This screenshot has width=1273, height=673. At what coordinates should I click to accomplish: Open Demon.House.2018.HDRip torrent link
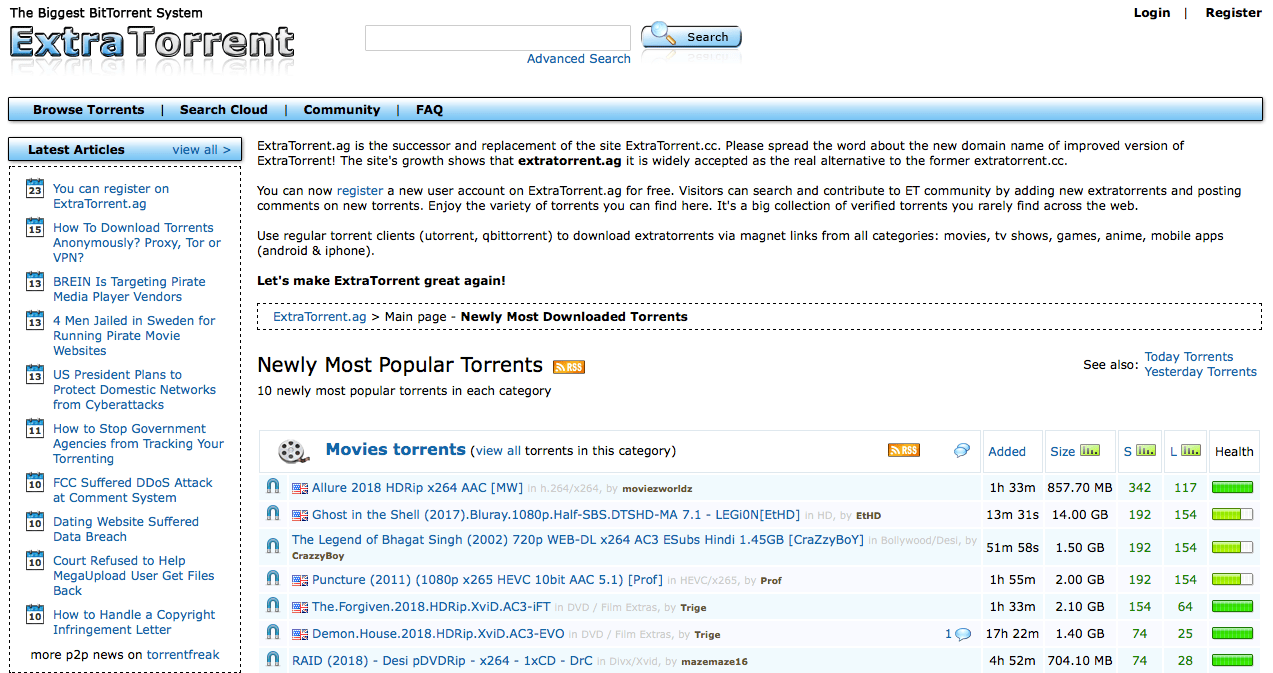point(438,633)
